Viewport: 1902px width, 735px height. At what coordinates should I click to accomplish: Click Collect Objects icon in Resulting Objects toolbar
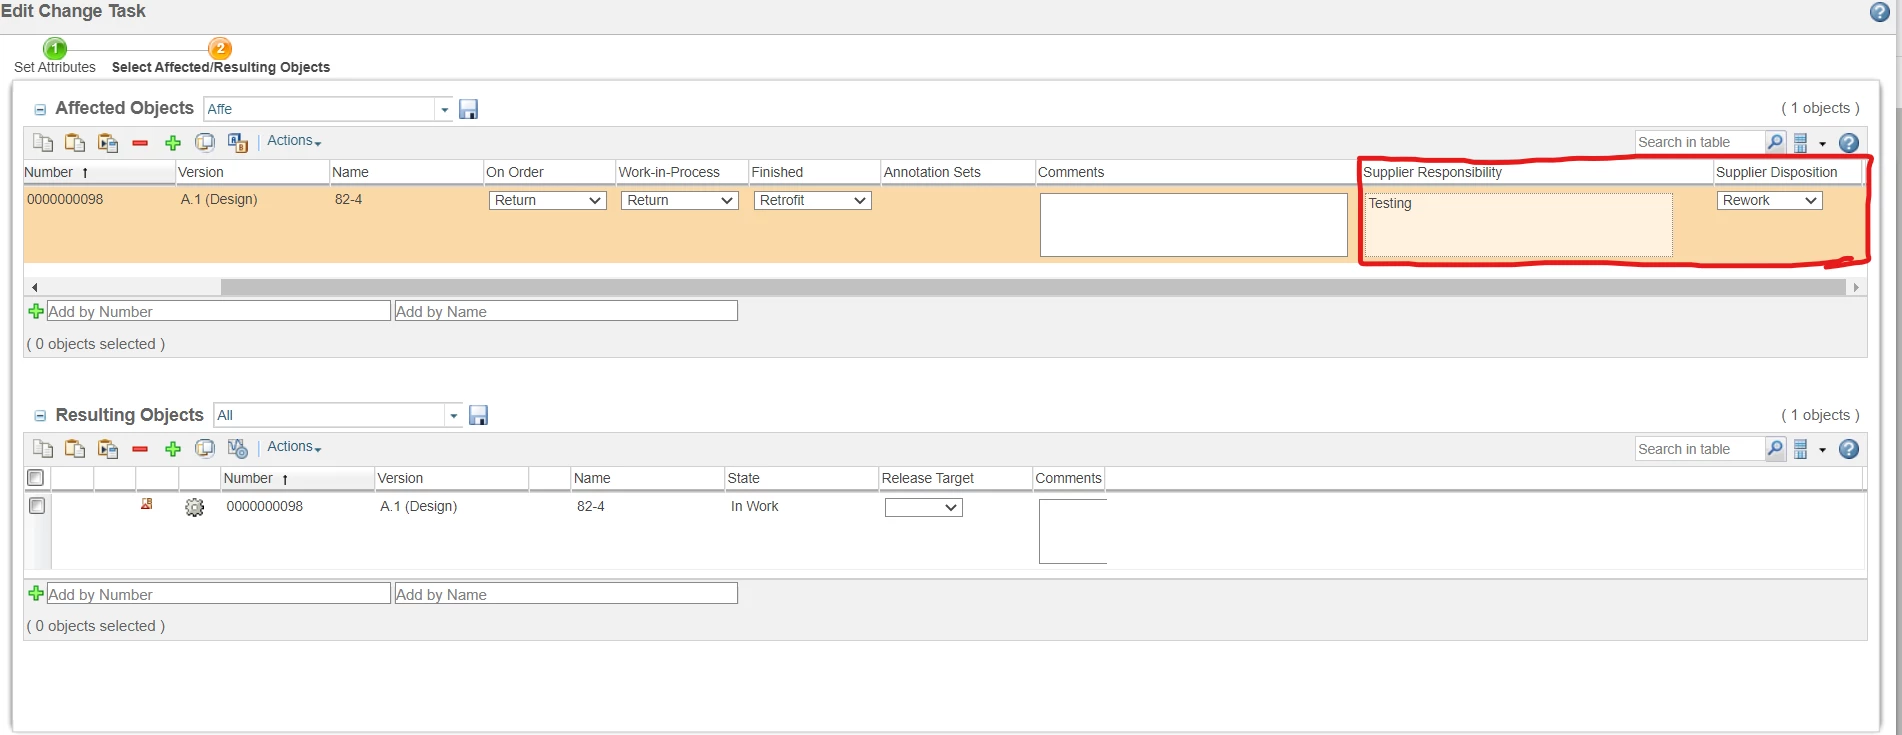point(205,449)
